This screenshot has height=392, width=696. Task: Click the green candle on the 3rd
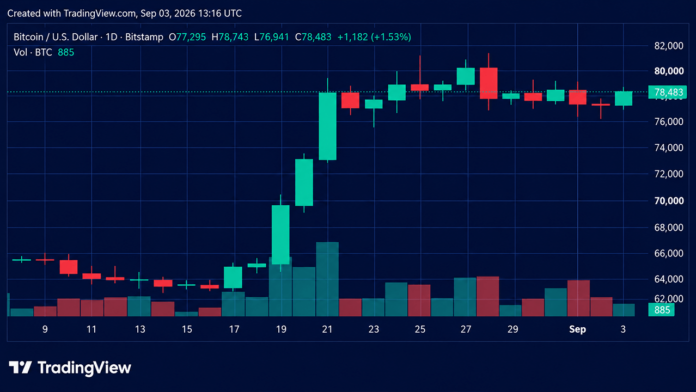point(624,99)
